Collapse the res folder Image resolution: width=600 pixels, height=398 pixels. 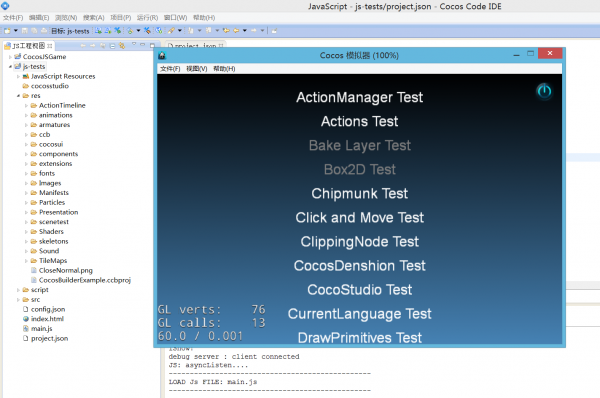point(18,96)
